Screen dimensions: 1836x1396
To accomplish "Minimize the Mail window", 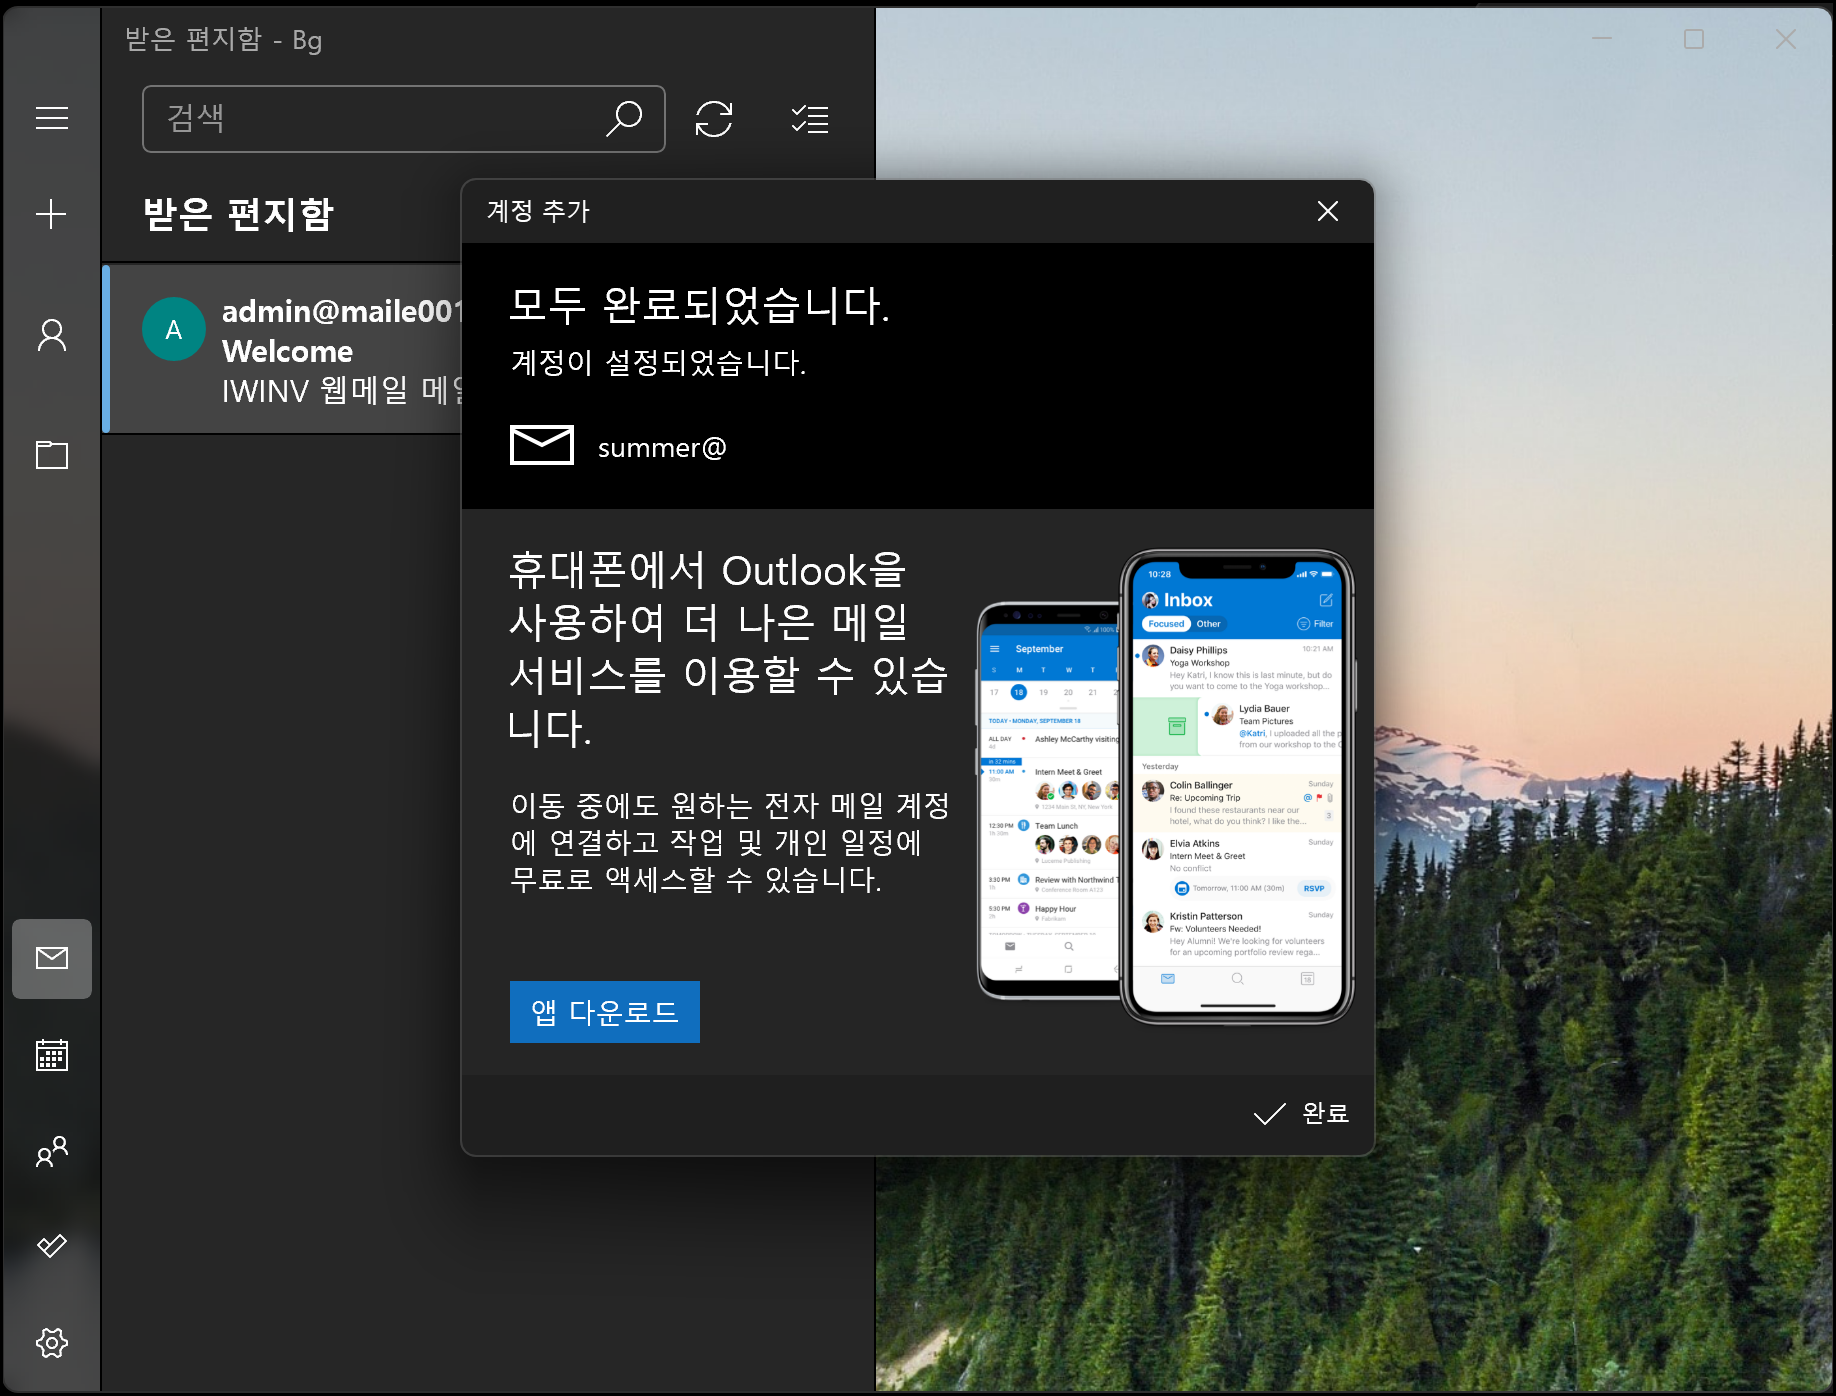I will click(1602, 39).
